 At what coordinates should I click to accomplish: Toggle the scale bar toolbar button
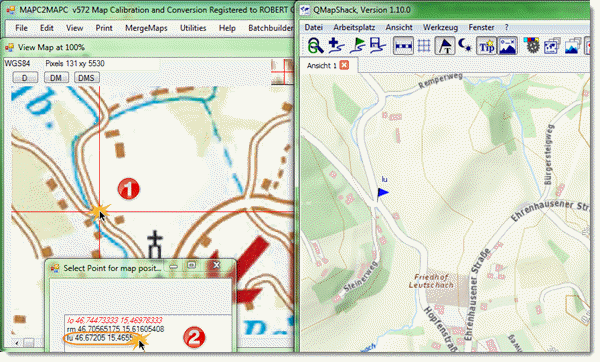point(403,46)
